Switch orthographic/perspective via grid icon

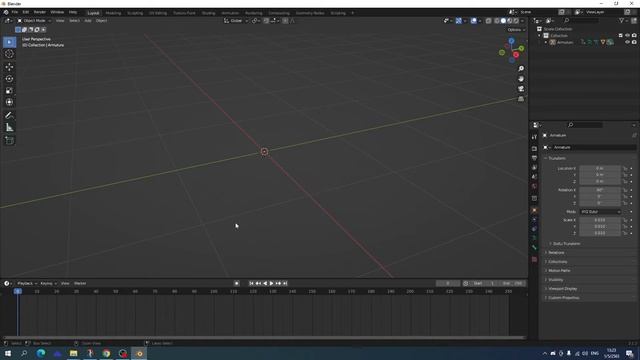(x=521, y=99)
